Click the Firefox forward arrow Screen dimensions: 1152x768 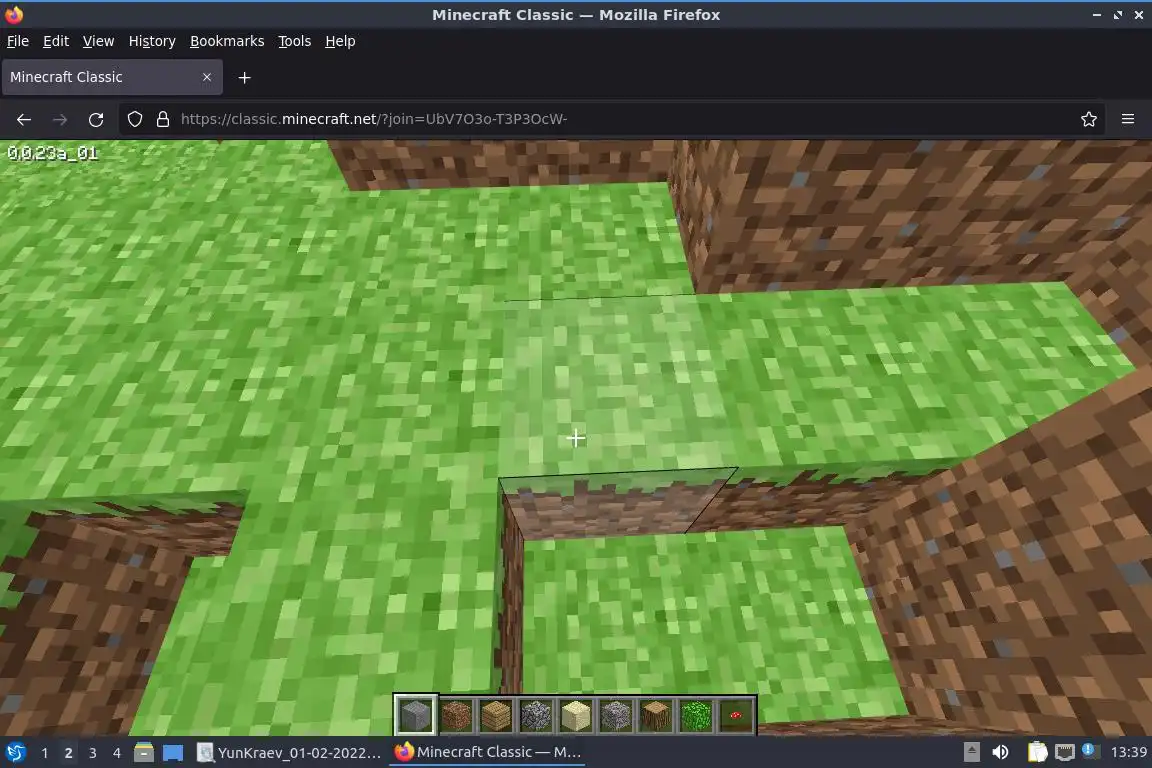click(60, 119)
